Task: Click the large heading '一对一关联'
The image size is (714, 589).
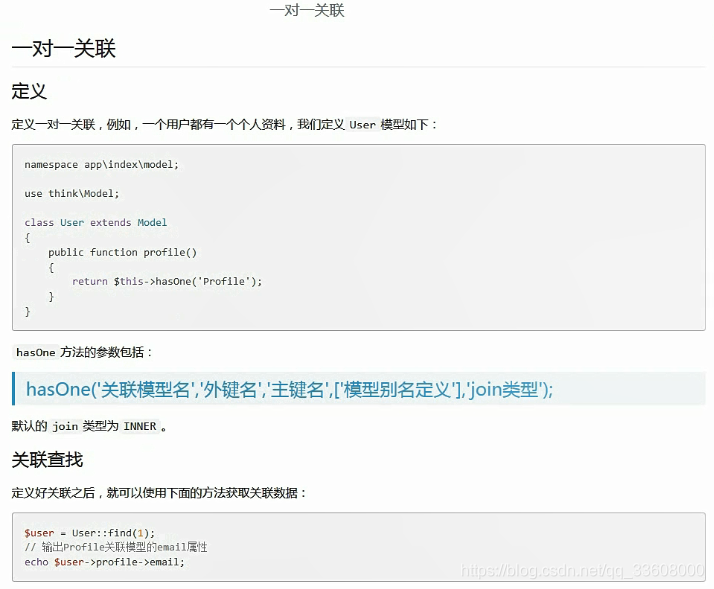Action: [64, 48]
